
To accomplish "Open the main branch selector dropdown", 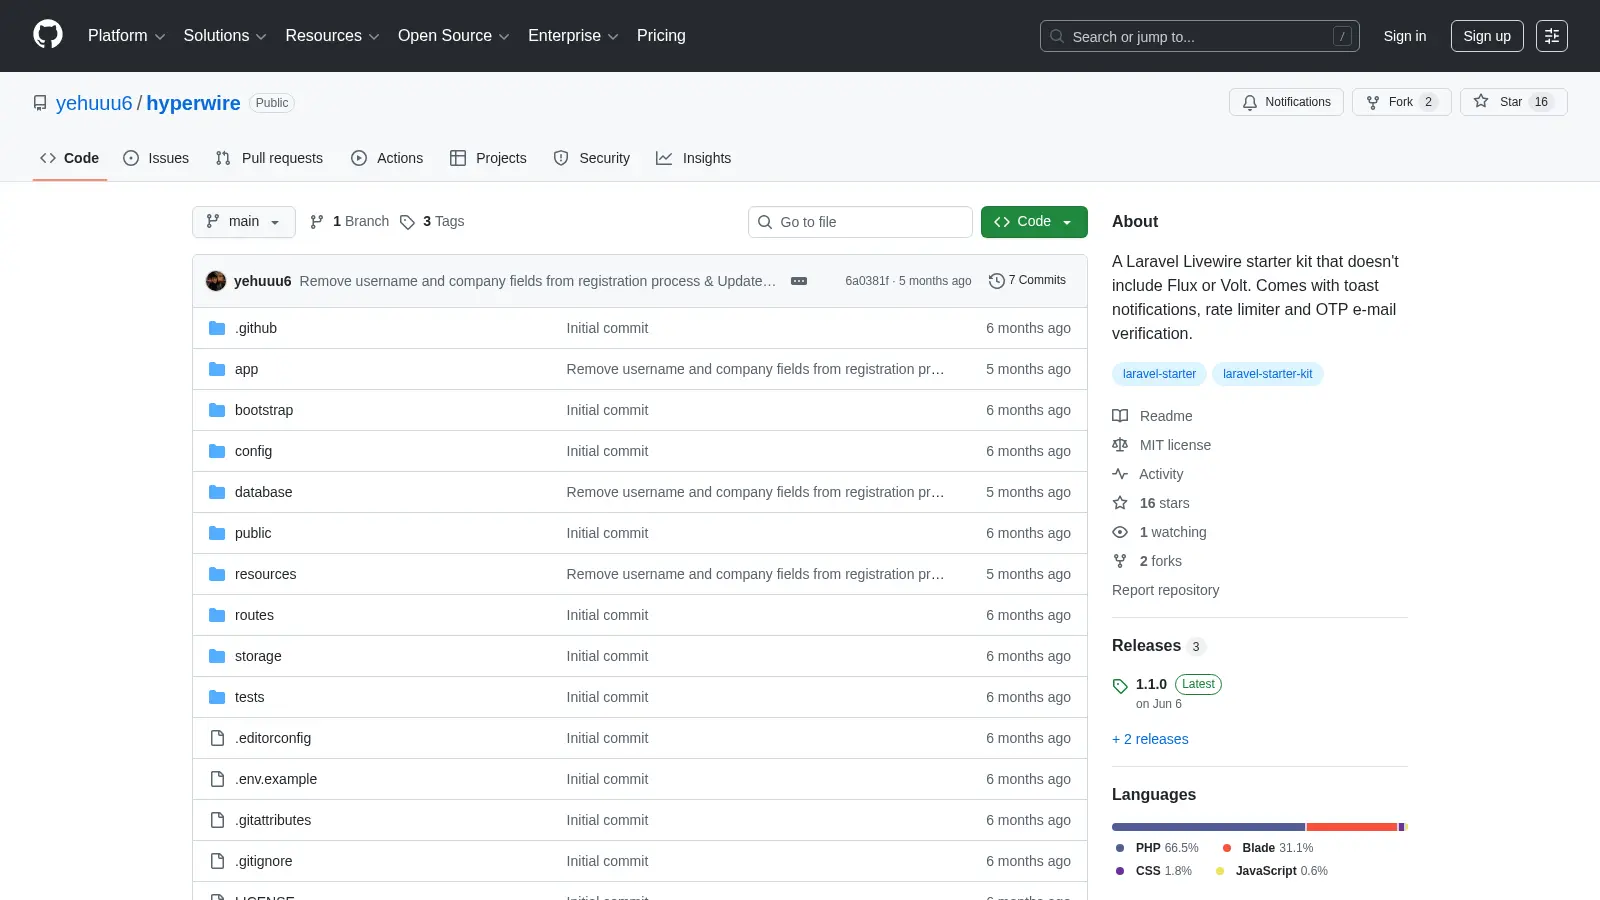I will (244, 222).
